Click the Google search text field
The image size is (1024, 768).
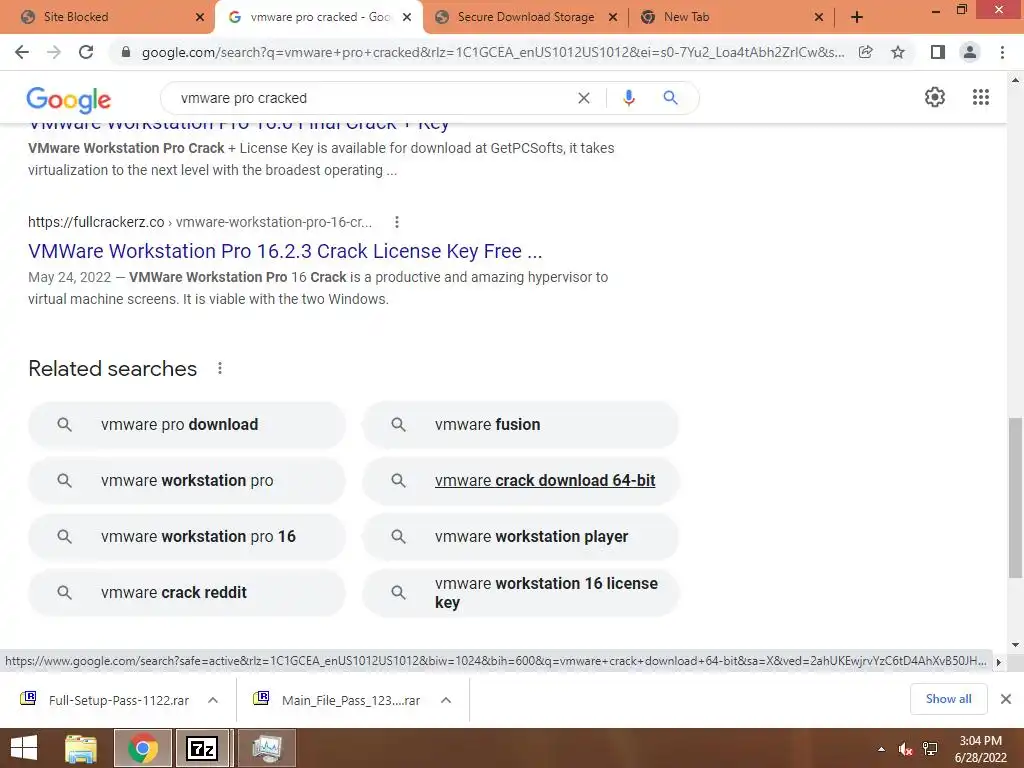[x=372, y=98]
